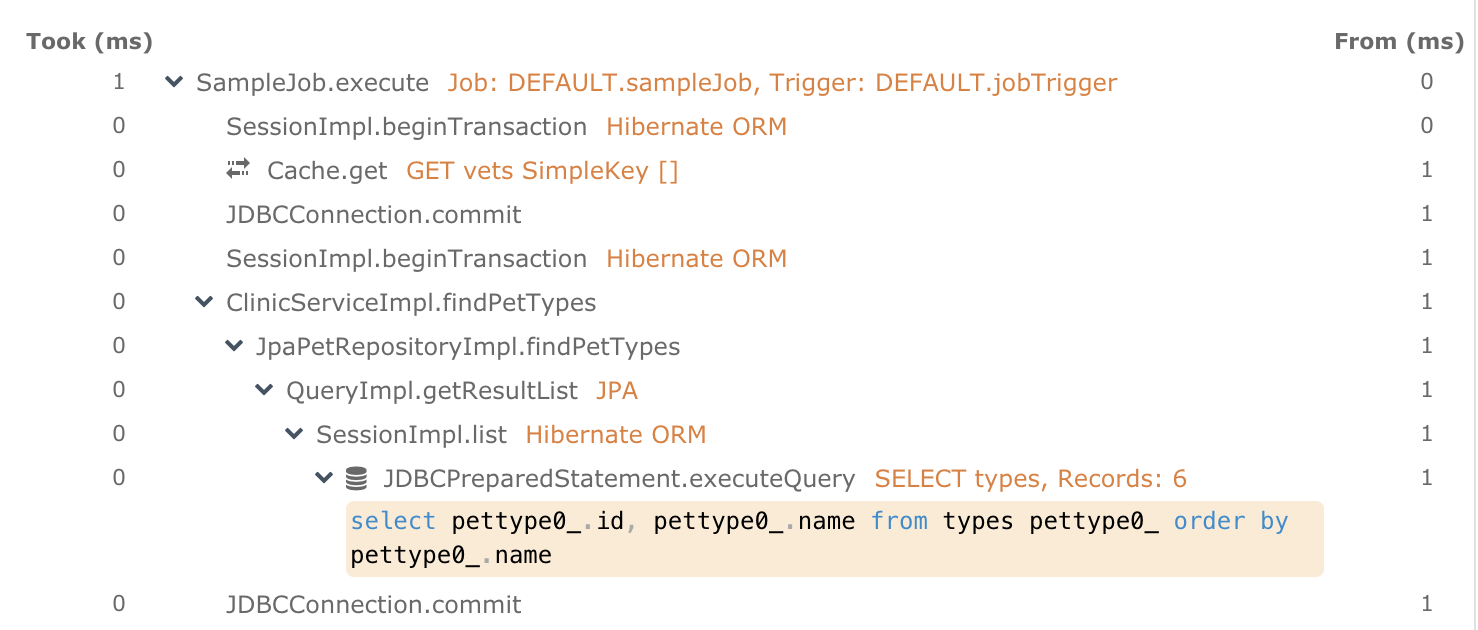The image size is (1478, 630).
Task: Collapse the JpaPetRepositoryImpl.findPetTypes node
Action: [234, 346]
